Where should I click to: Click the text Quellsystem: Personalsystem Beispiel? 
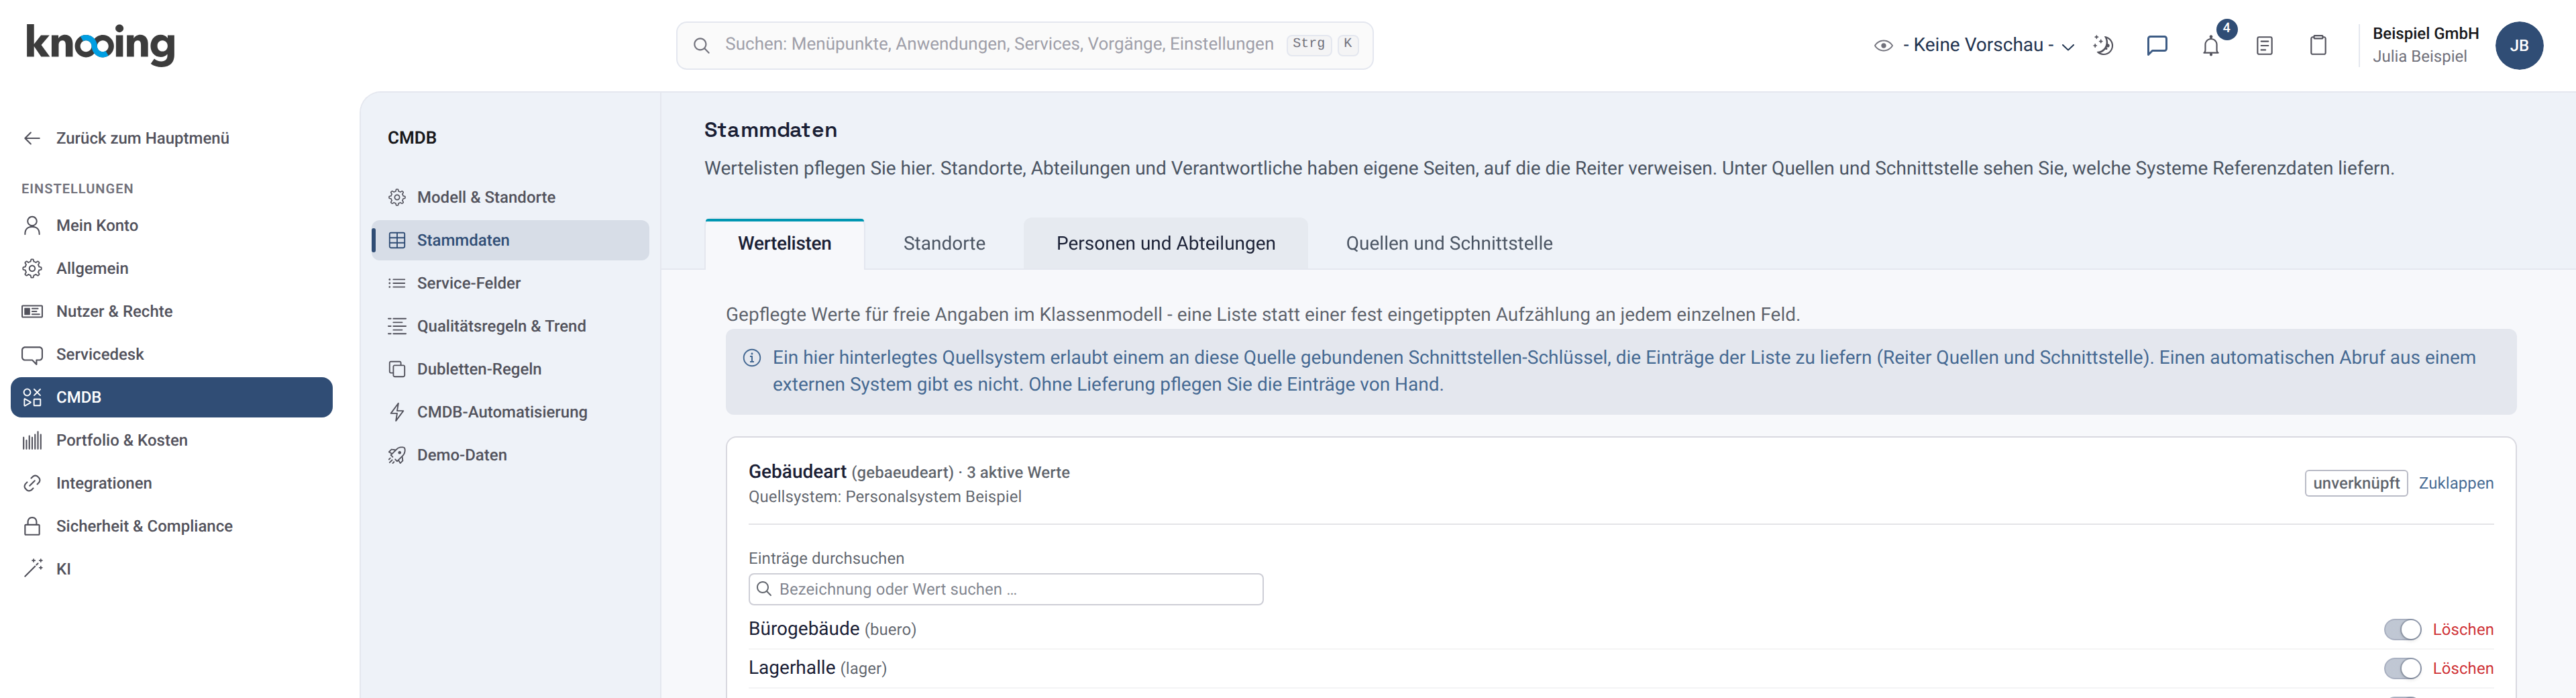[x=885, y=497]
